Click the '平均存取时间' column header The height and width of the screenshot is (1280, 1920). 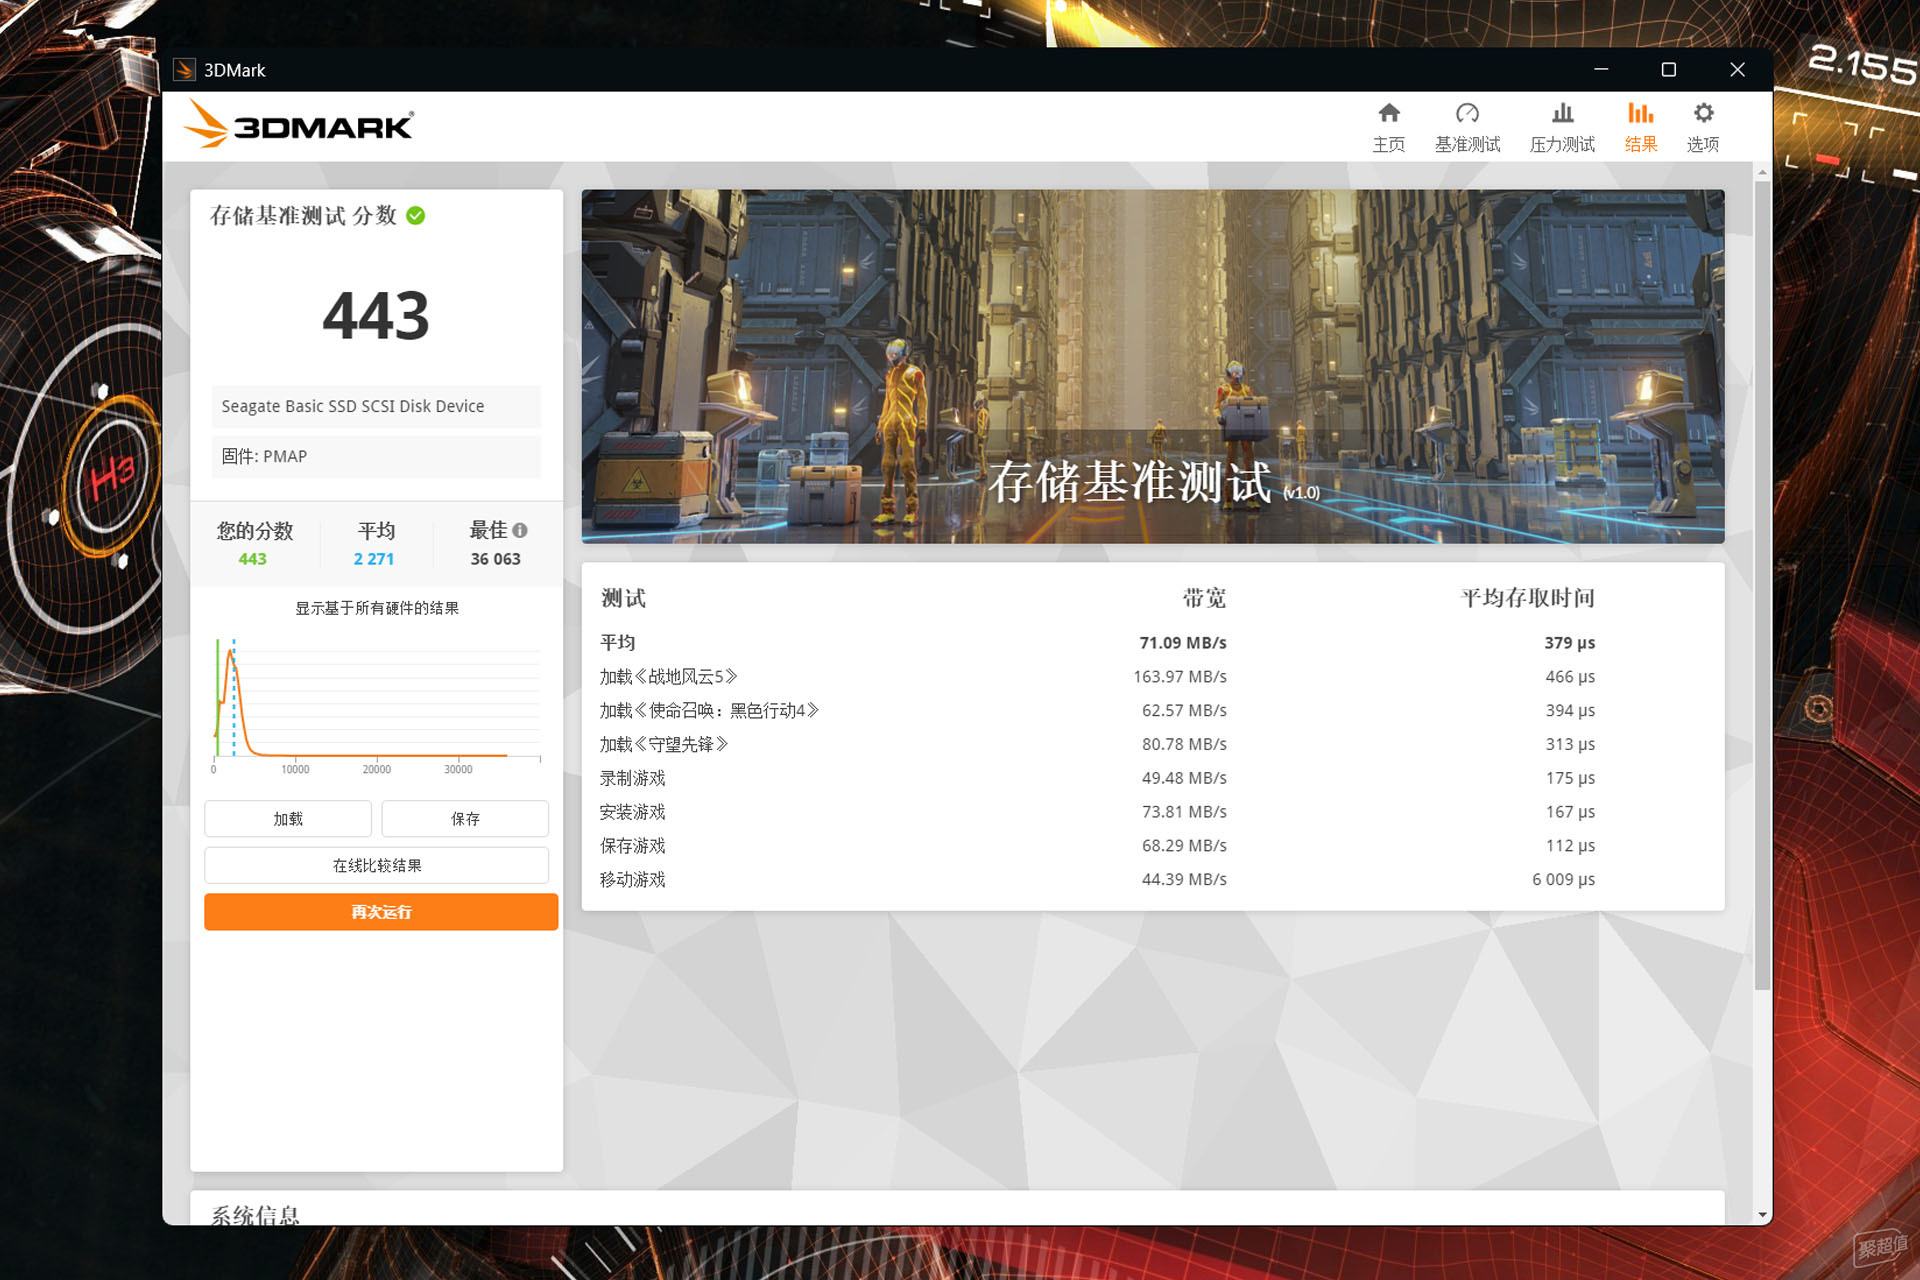[1527, 598]
